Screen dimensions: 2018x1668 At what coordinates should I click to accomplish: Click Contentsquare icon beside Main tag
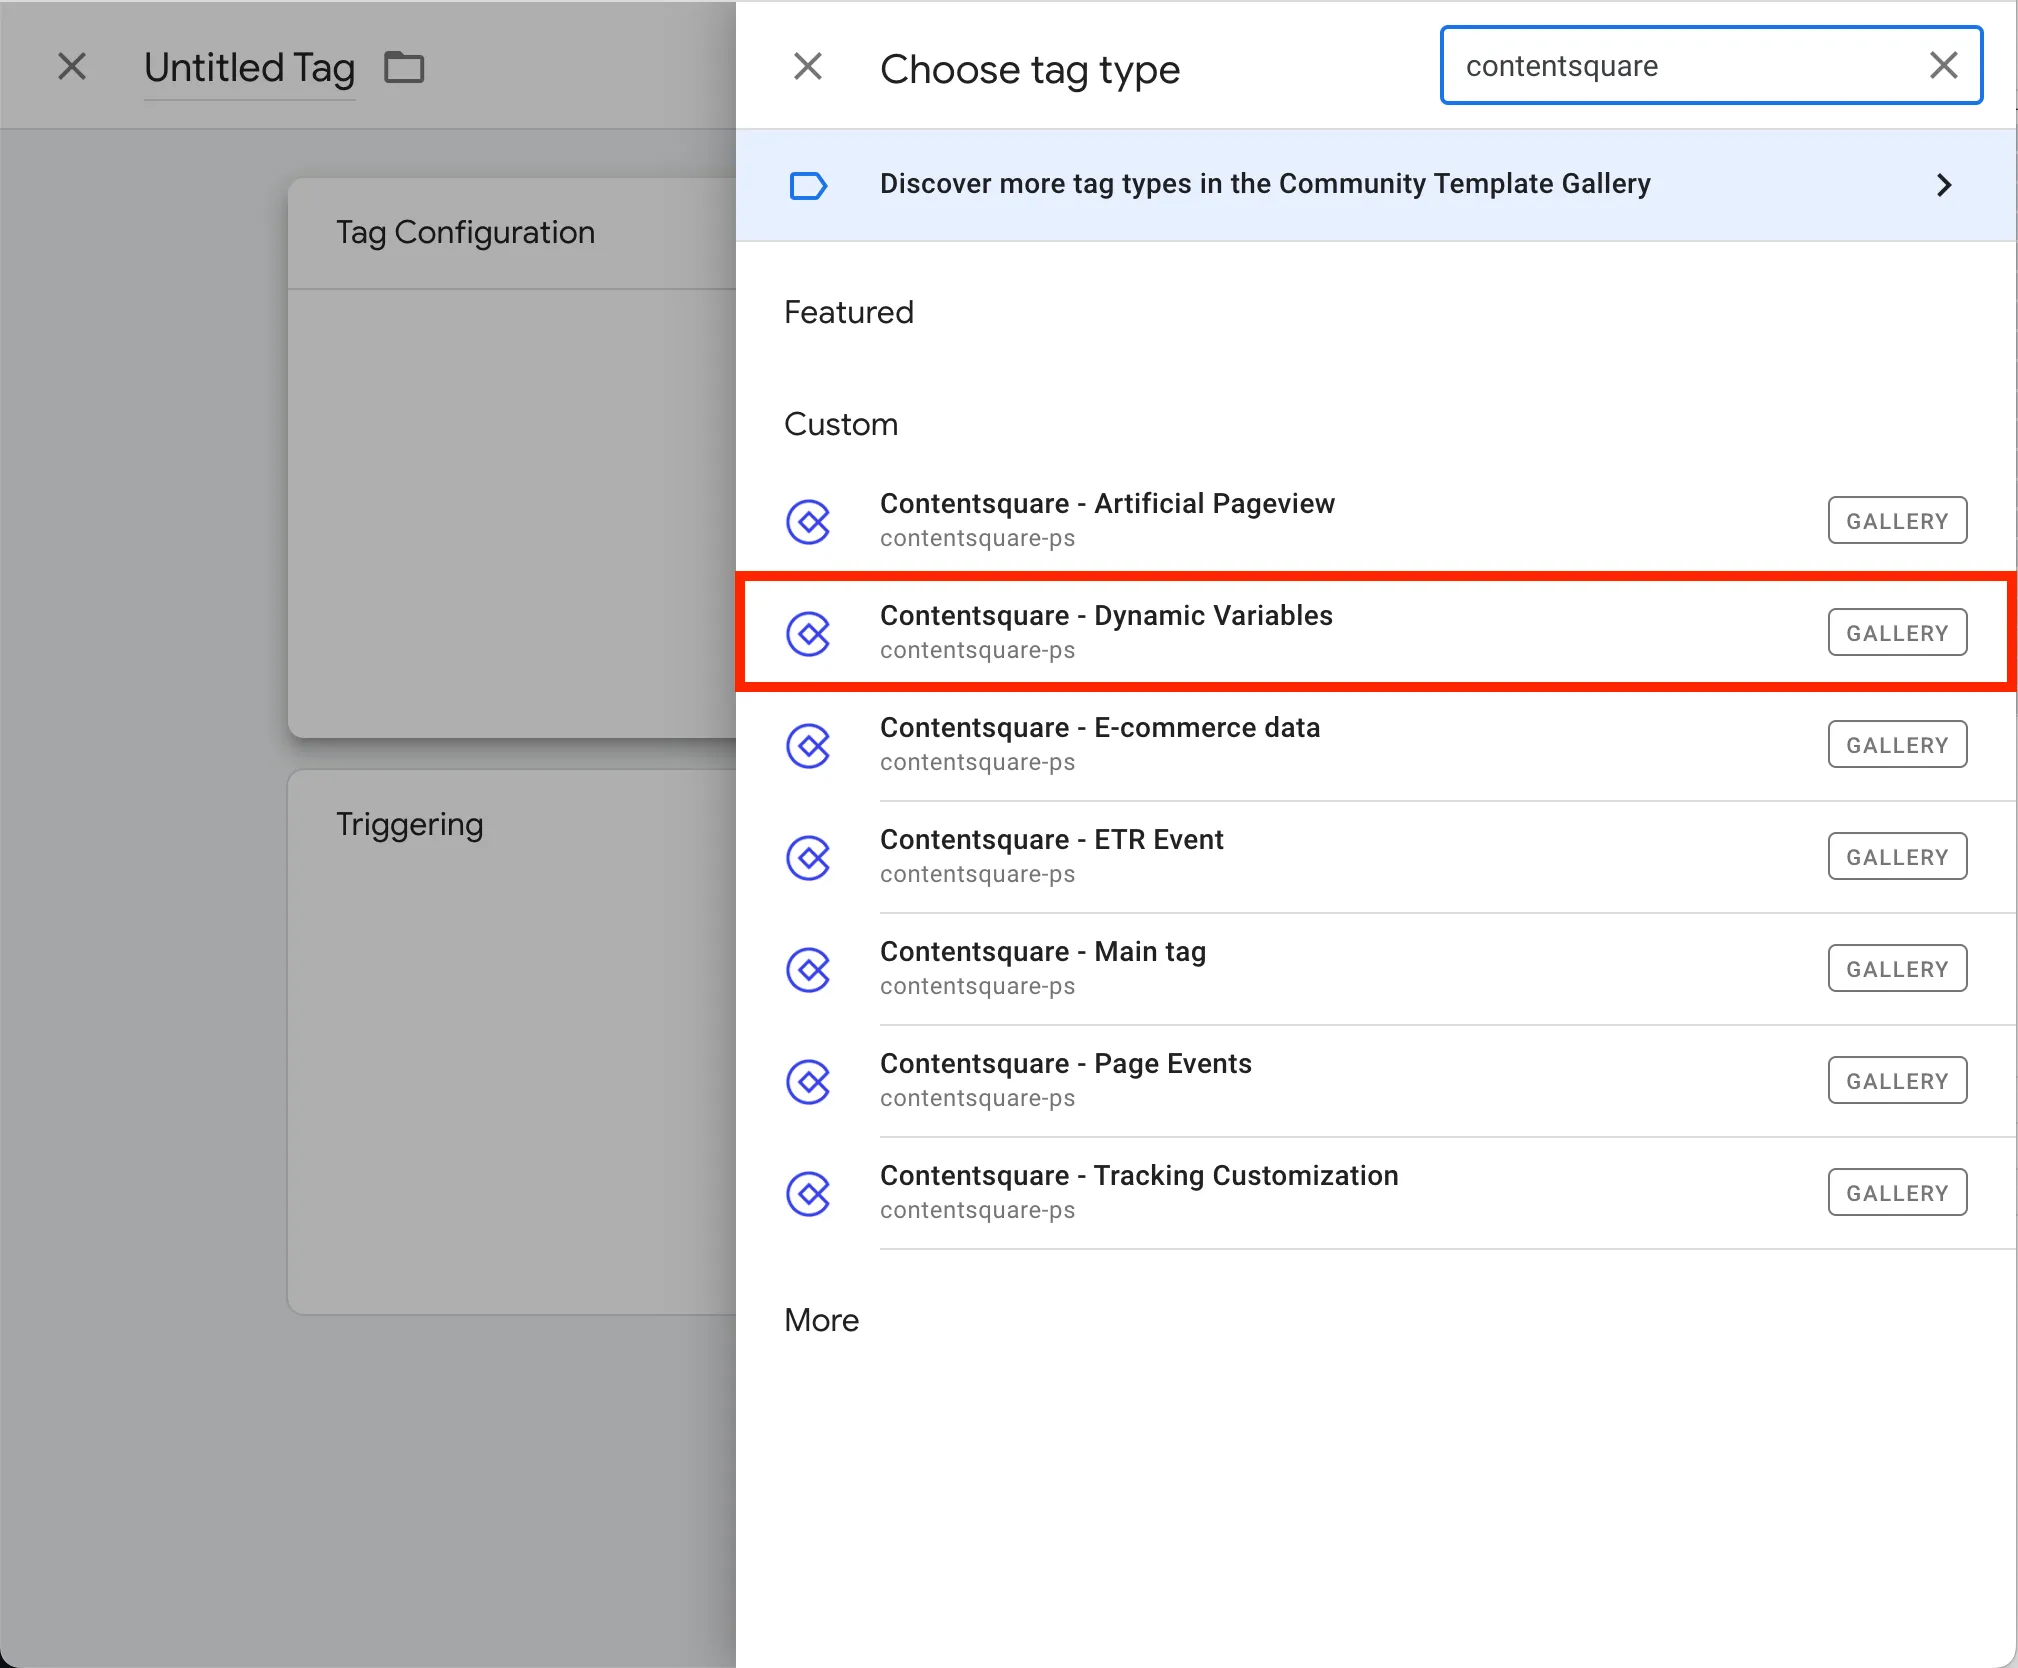(808, 969)
